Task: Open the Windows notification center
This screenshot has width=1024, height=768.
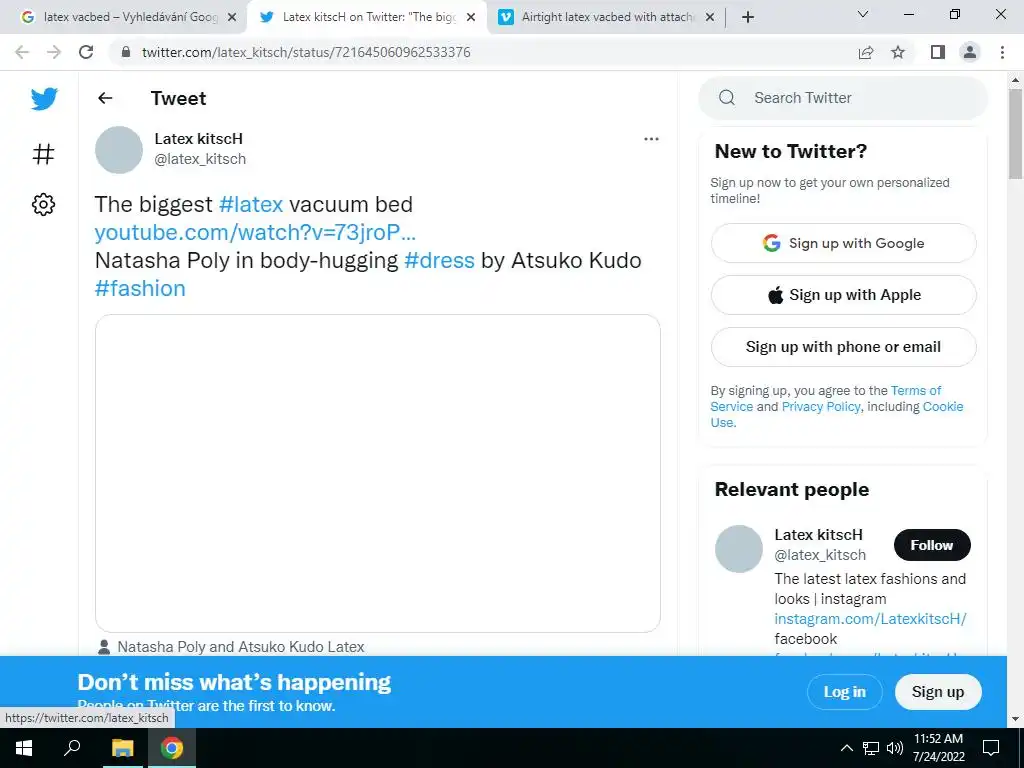Action: 991,748
